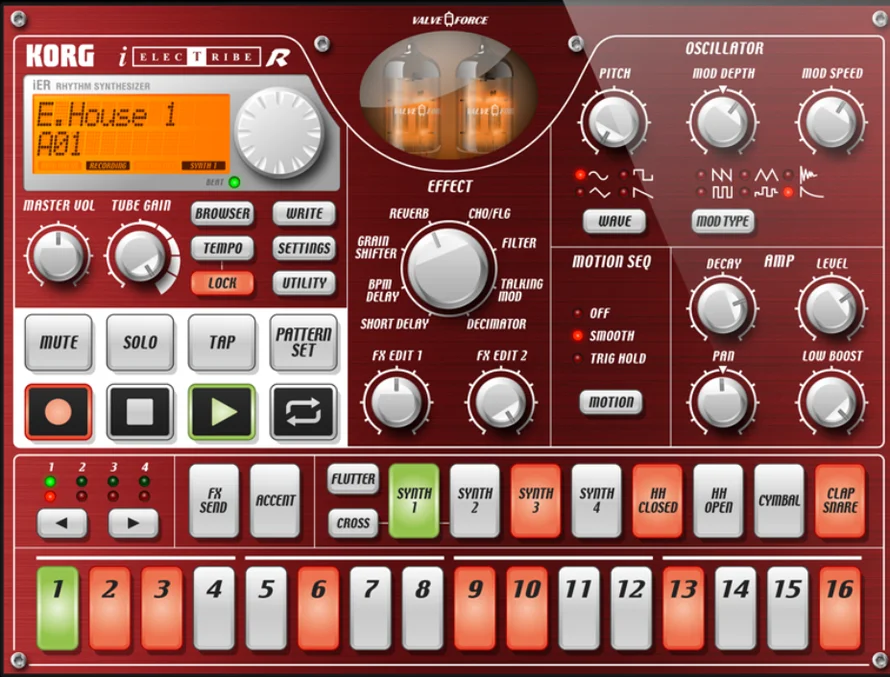The width and height of the screenshot is (890, 677).
Task: Click the FX Edit 2 knob
Action: coord(501,402)
